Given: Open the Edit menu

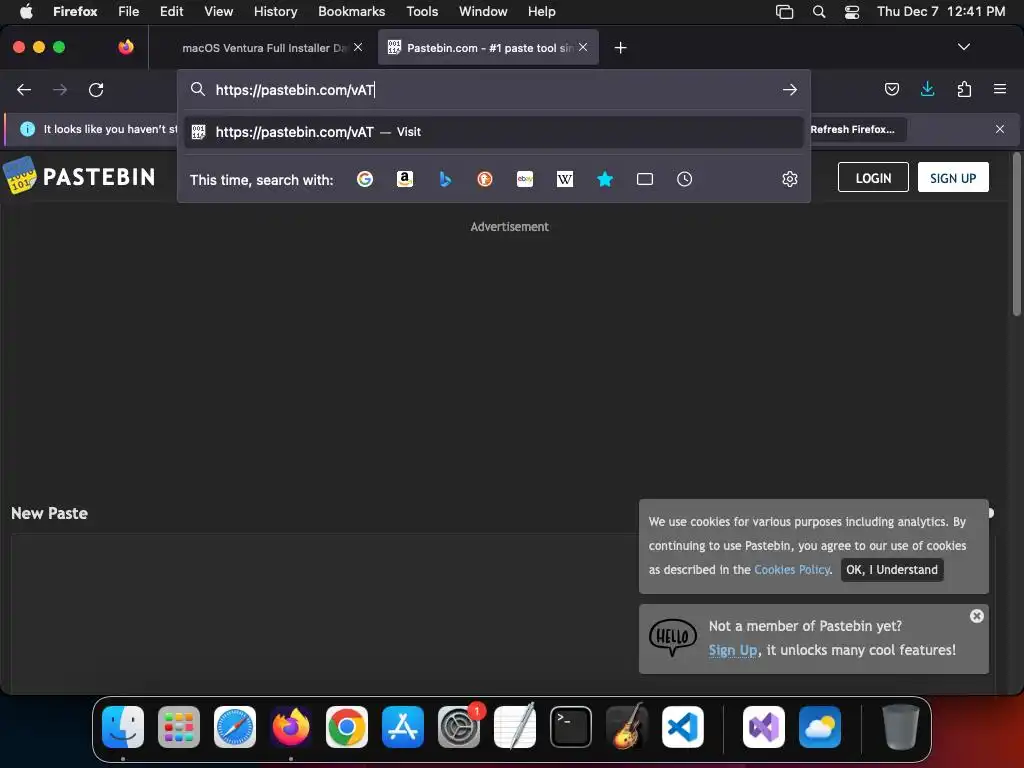Looking at the screenshot, I should [x=171, y=11].
